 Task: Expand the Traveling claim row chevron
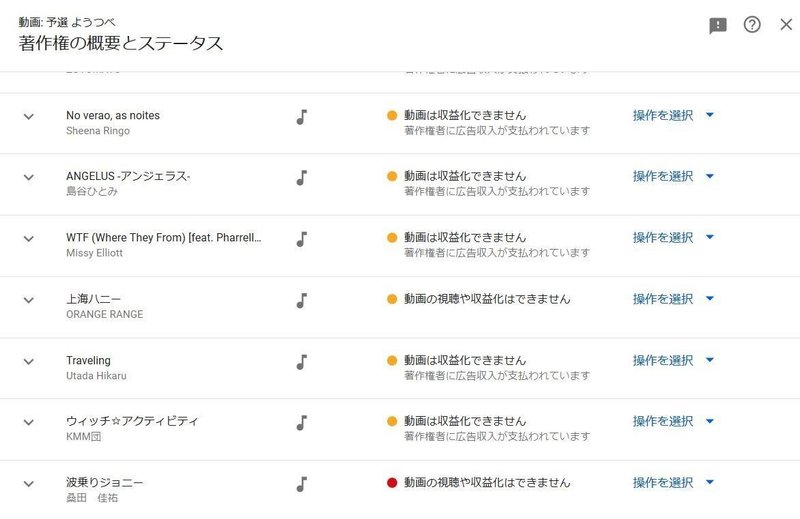29,362
